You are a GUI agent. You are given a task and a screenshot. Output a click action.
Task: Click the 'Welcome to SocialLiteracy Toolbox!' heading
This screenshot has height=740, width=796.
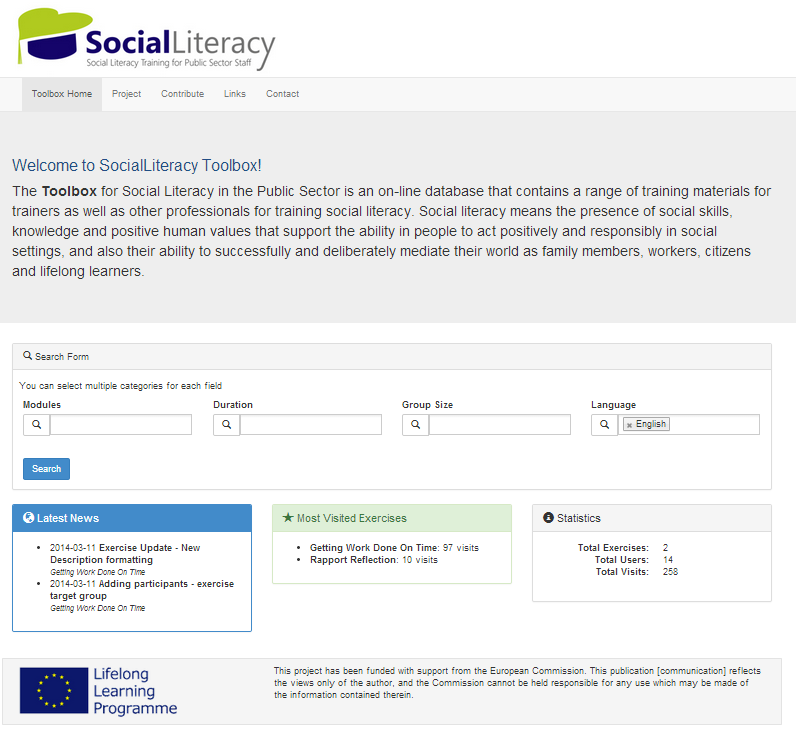click(x=137, y=165)
